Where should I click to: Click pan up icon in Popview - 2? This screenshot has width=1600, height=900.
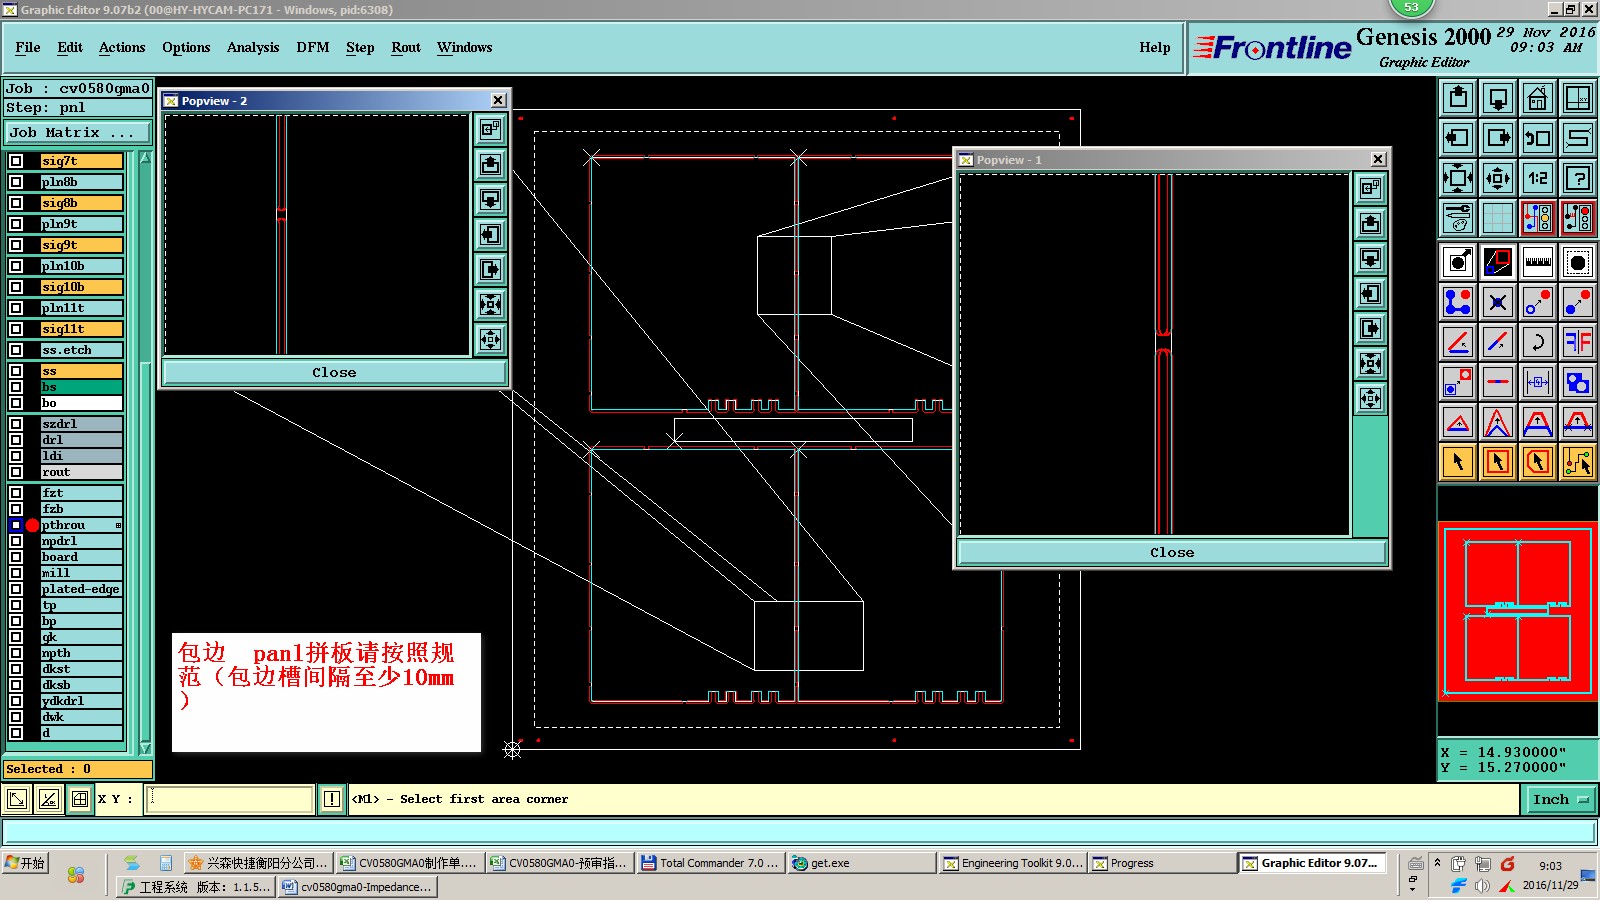(x=490, y=164)
